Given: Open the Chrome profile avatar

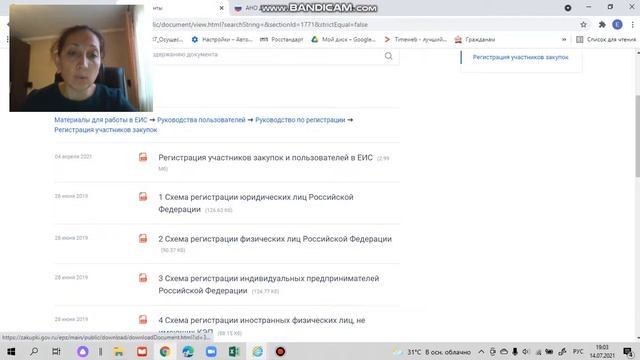Looking at the screenshot, I should (x=617, y=25).
